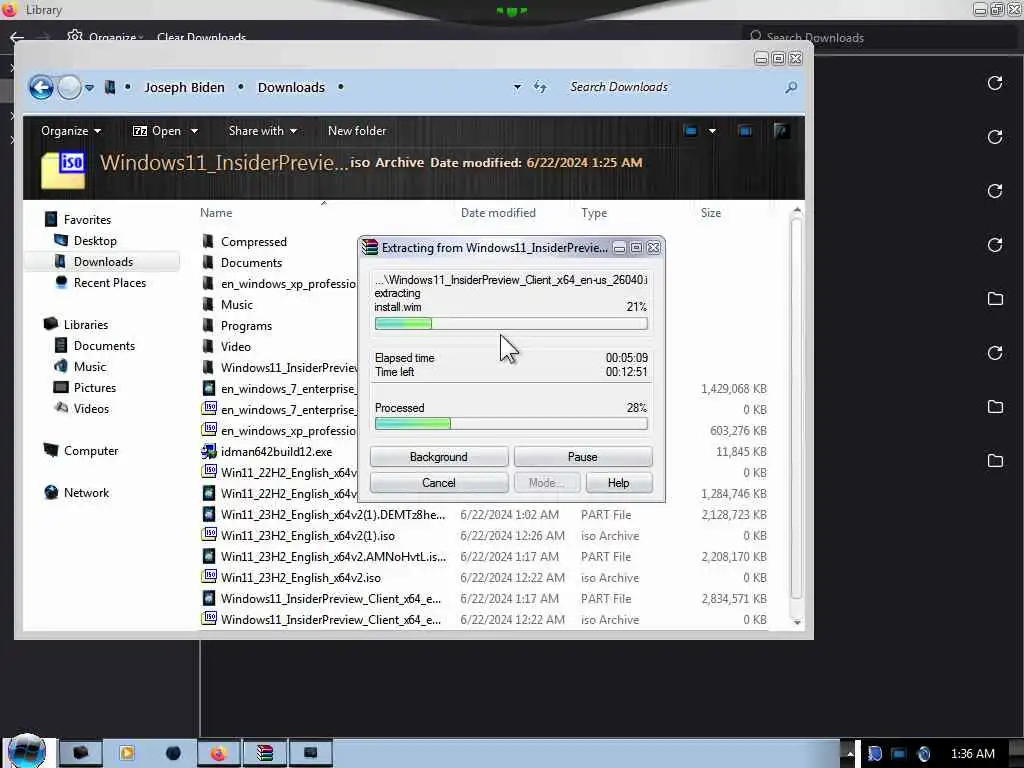The width and height of the screenshot is (1024, 768).
Task: Click New folder in the toolbar
Action: coord(357,131)
